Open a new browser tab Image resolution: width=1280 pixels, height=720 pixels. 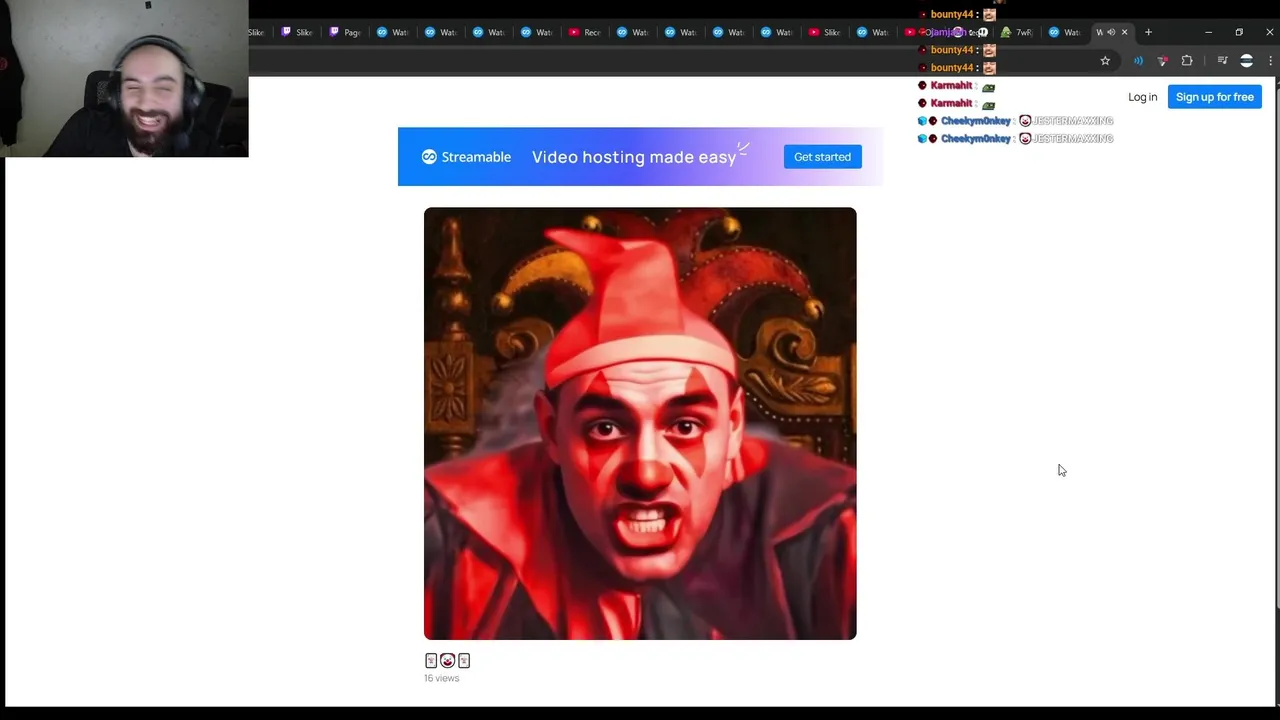tap(1148, 32)
